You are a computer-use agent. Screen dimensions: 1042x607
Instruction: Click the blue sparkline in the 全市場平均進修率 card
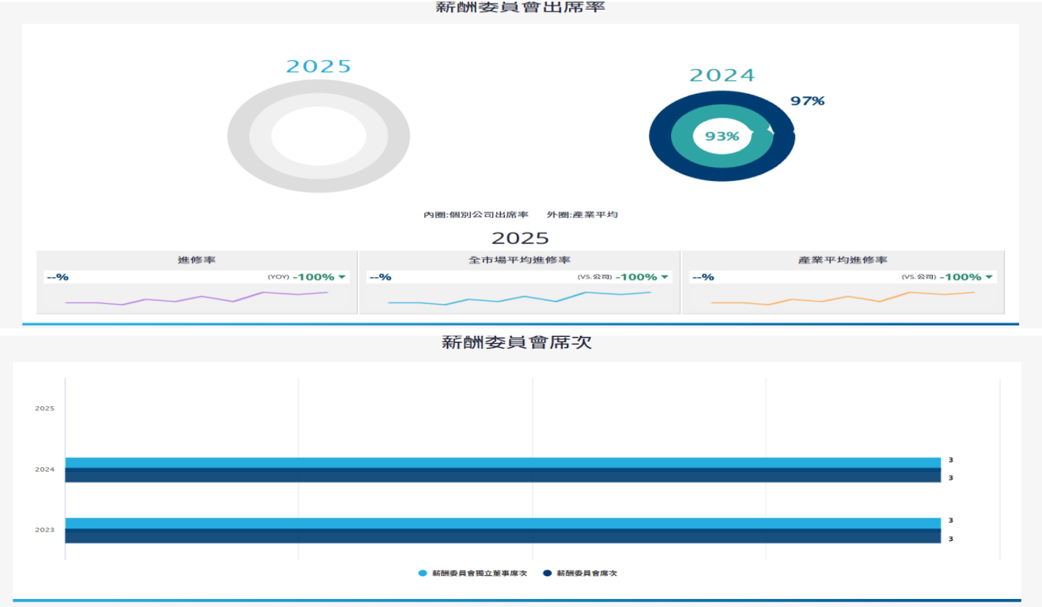[519, 298]
